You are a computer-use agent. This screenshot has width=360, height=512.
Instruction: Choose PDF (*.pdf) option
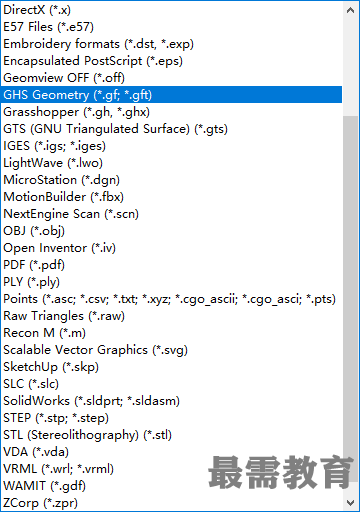171,265
